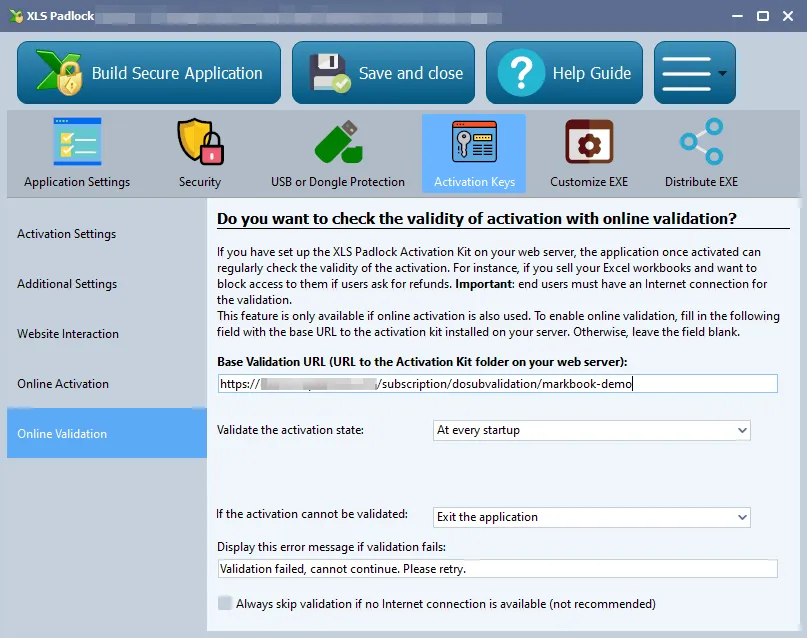
Task: Switch to Activation Settings page
Action: click(107, 234)
